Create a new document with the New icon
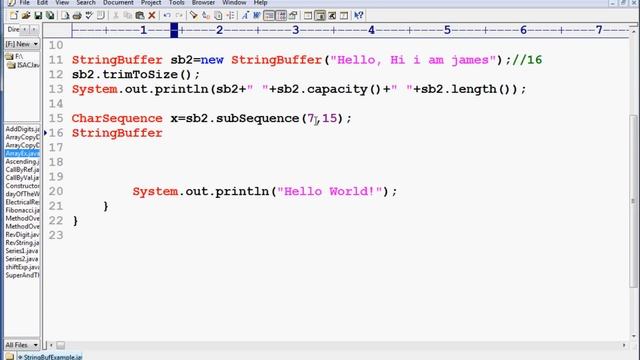Image resolution: width=640 pixels, height=360 pixels. (13, 16)
